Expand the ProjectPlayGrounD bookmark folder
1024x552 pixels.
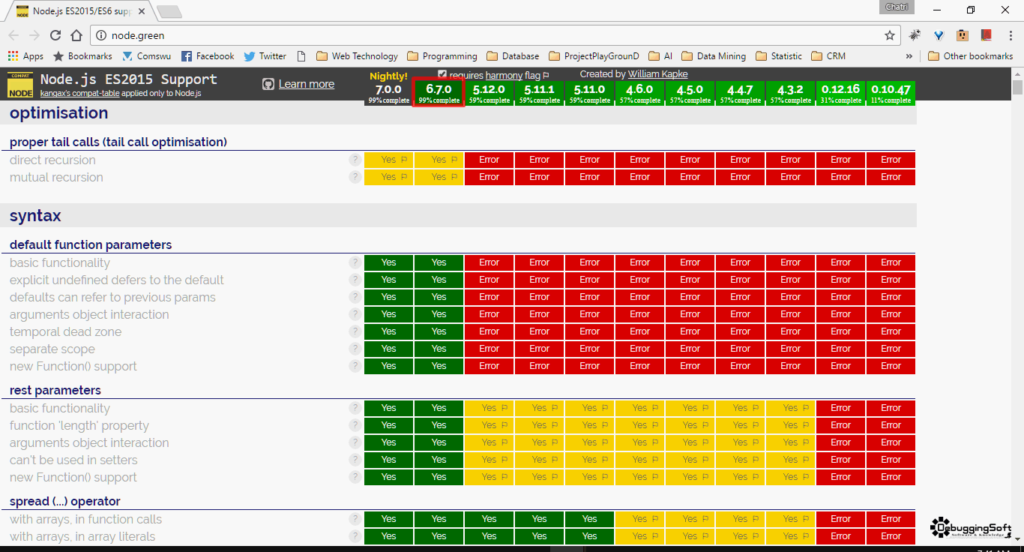click(x=594, y=56)
